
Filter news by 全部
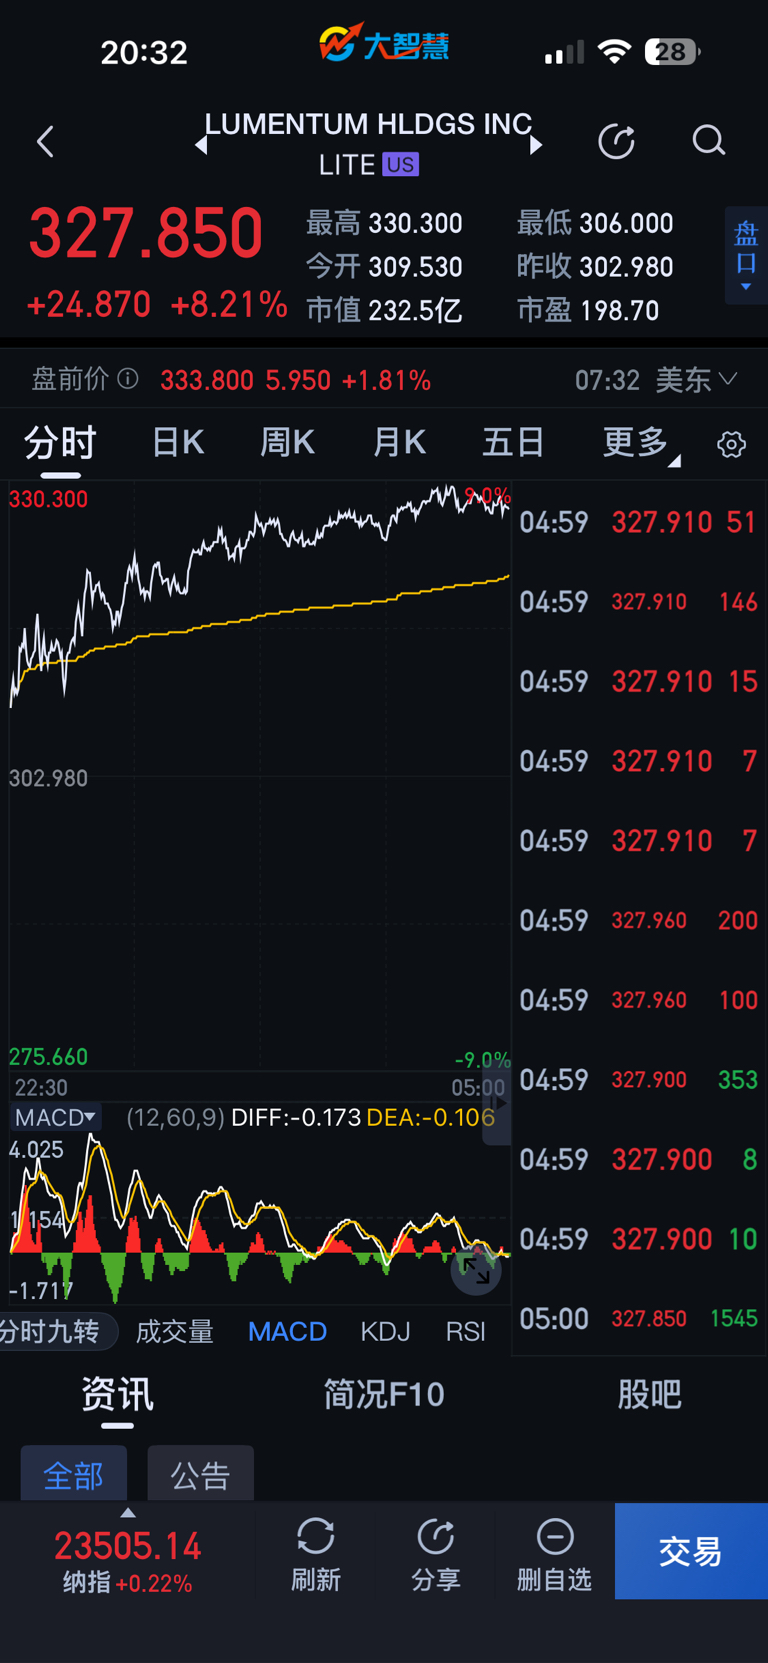point(74,1473)
